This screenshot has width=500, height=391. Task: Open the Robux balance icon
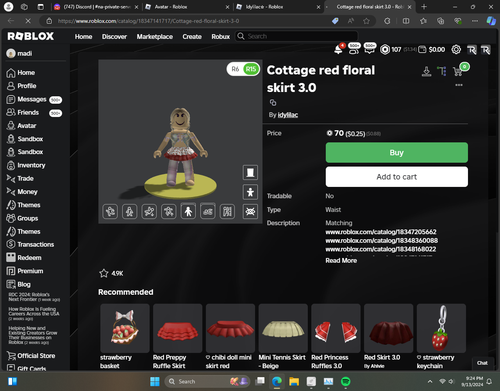click(385, 50)
